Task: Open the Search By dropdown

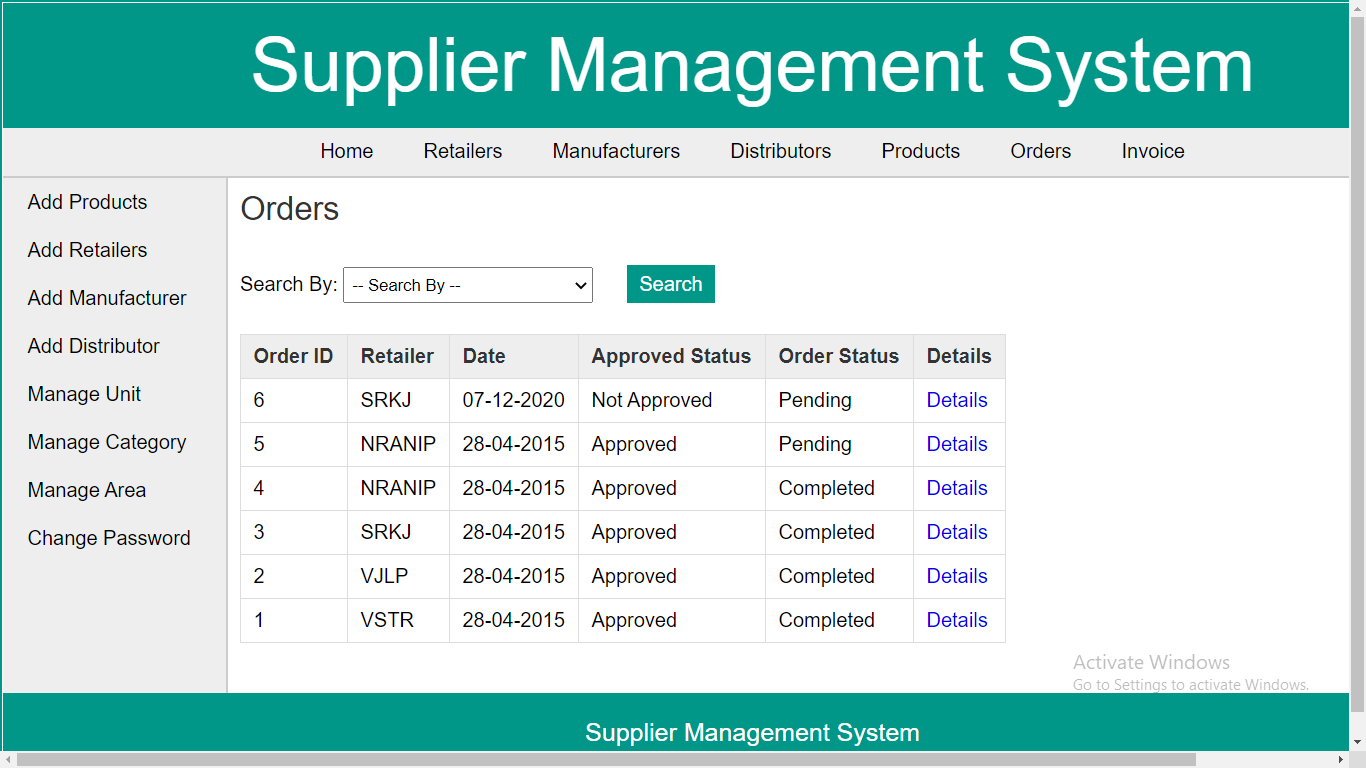Action: [x=467, y=284]
